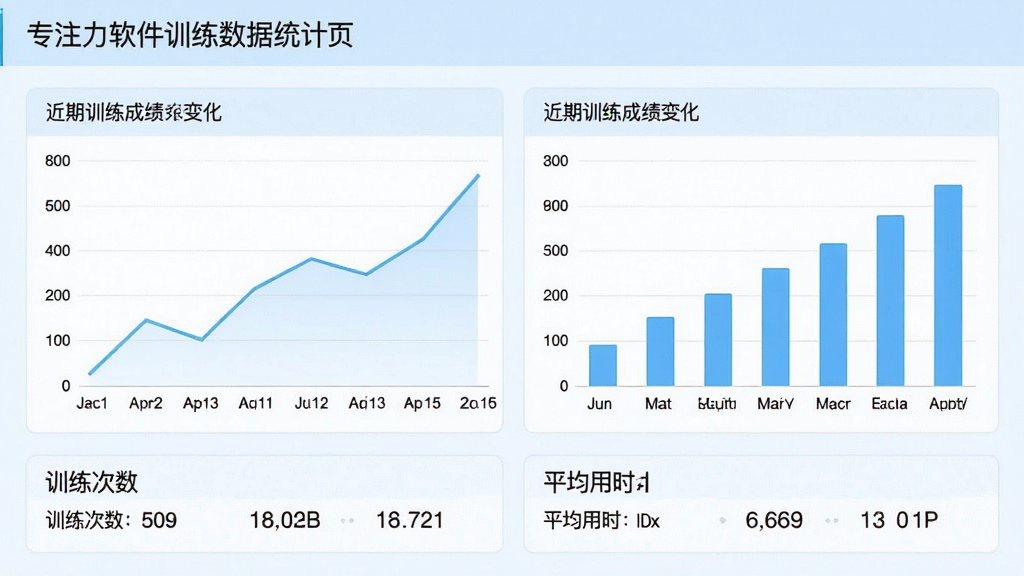Viewport: 1024px width, 576px height.
Task: Select the x-axis label Ju12
Action: (312, 403)
